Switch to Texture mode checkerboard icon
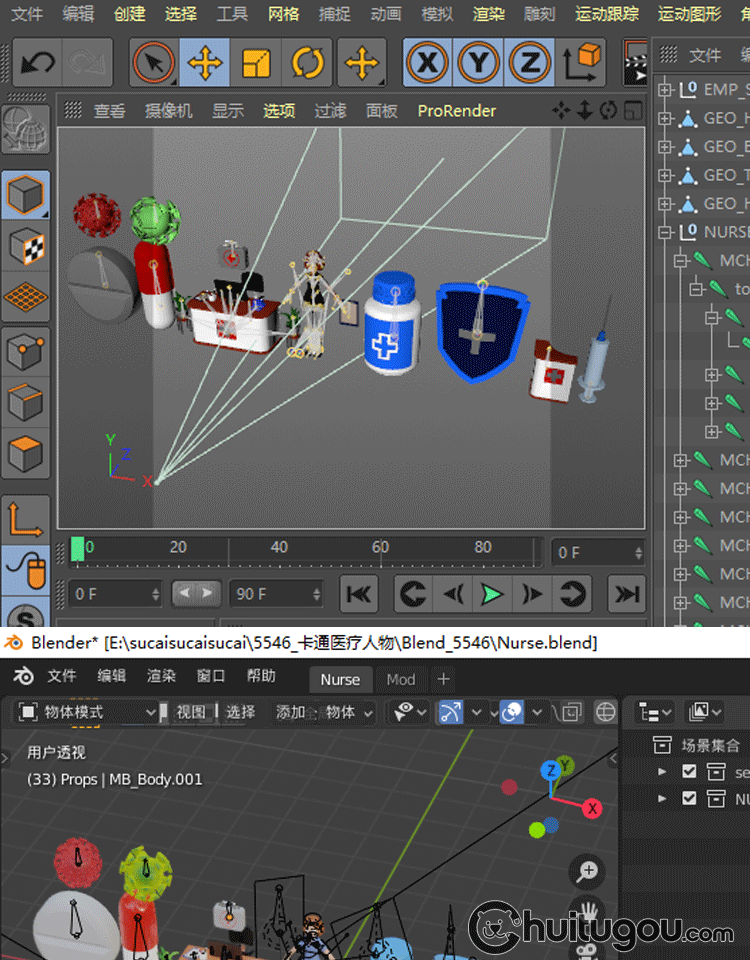 point(25,246)
